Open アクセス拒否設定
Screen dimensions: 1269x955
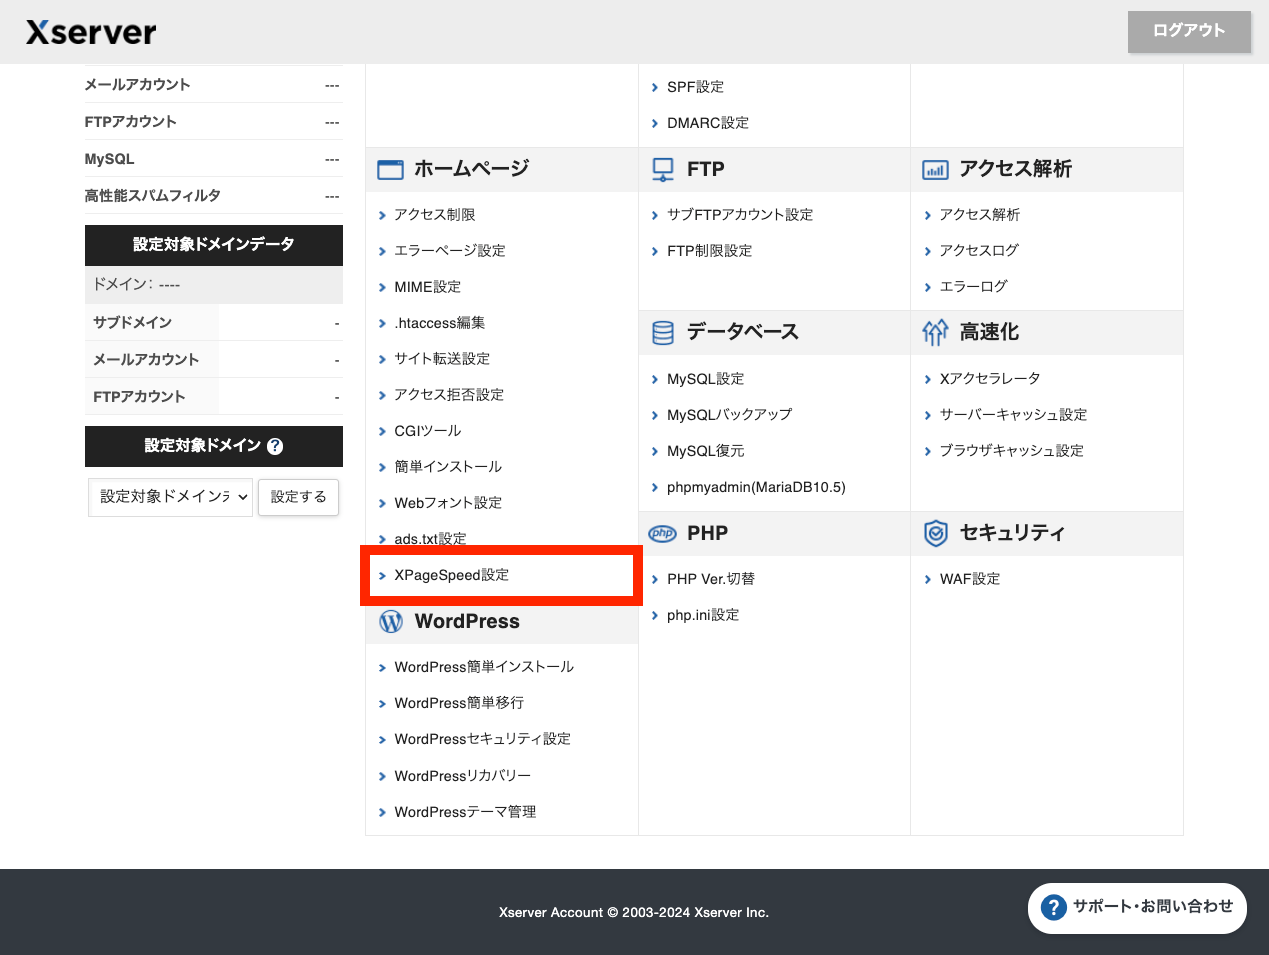[449, 395]
